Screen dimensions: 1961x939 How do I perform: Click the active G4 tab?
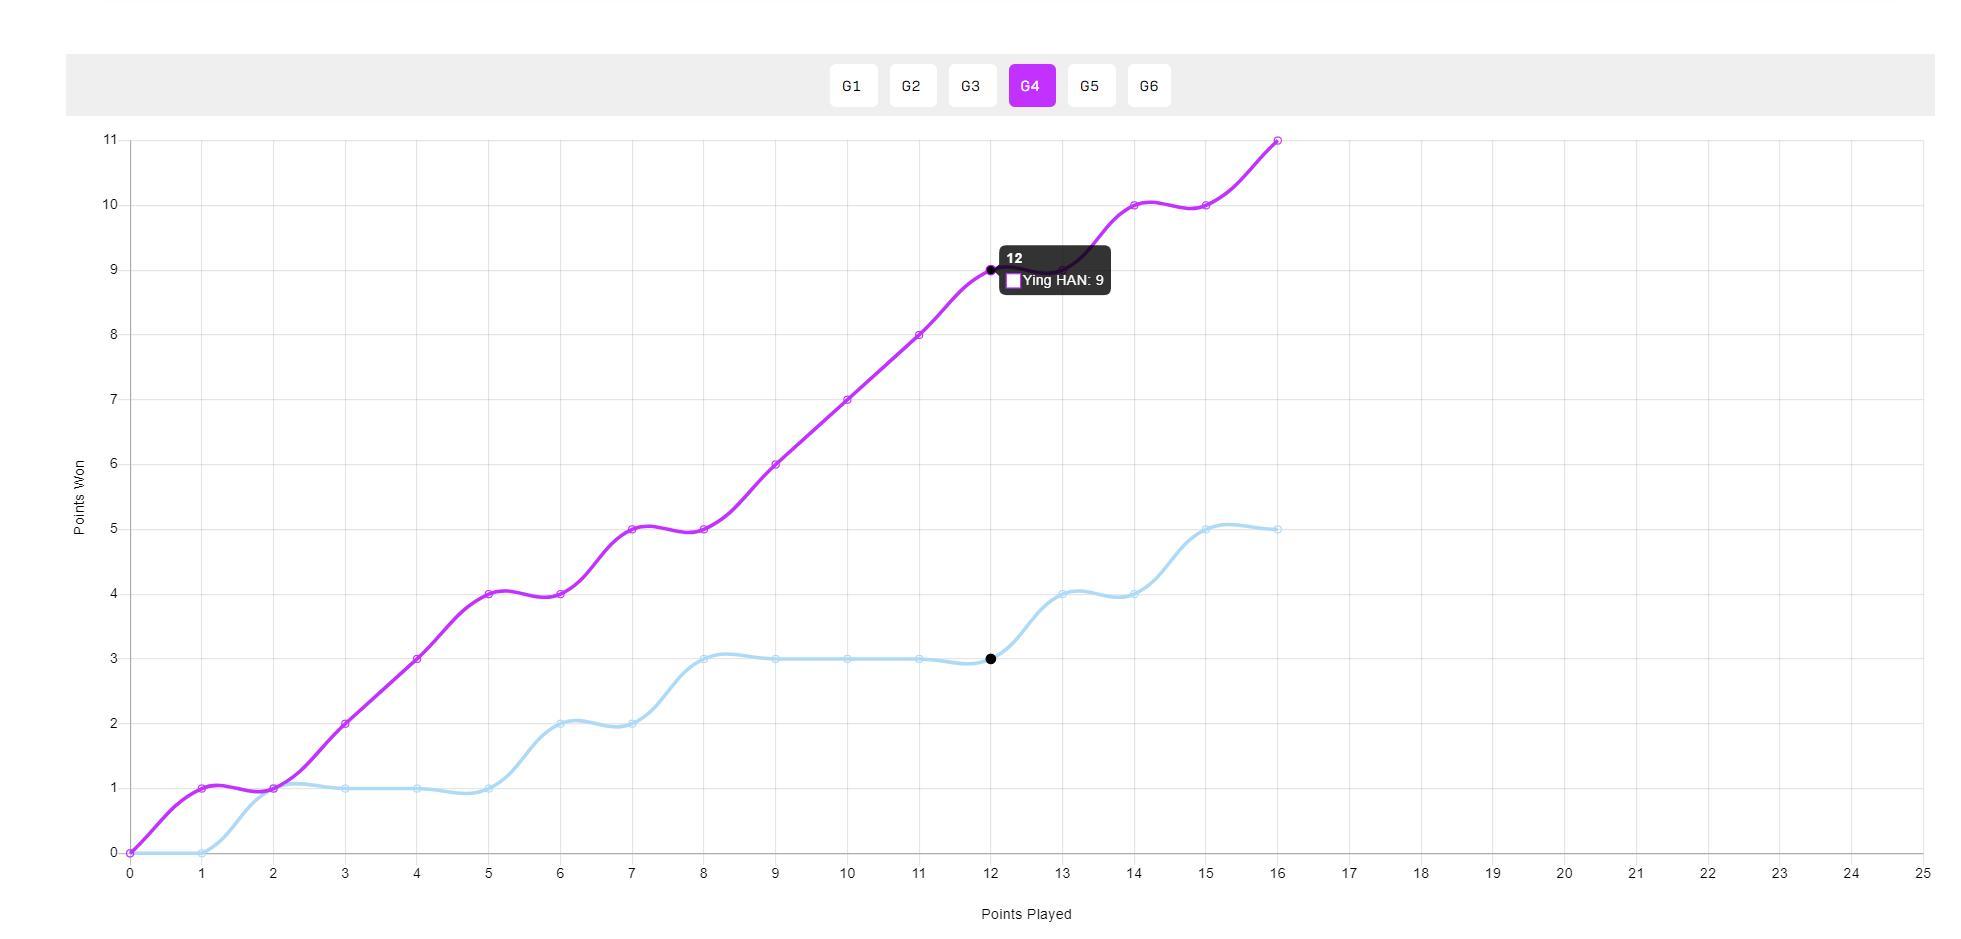[x=1031, y=86]
